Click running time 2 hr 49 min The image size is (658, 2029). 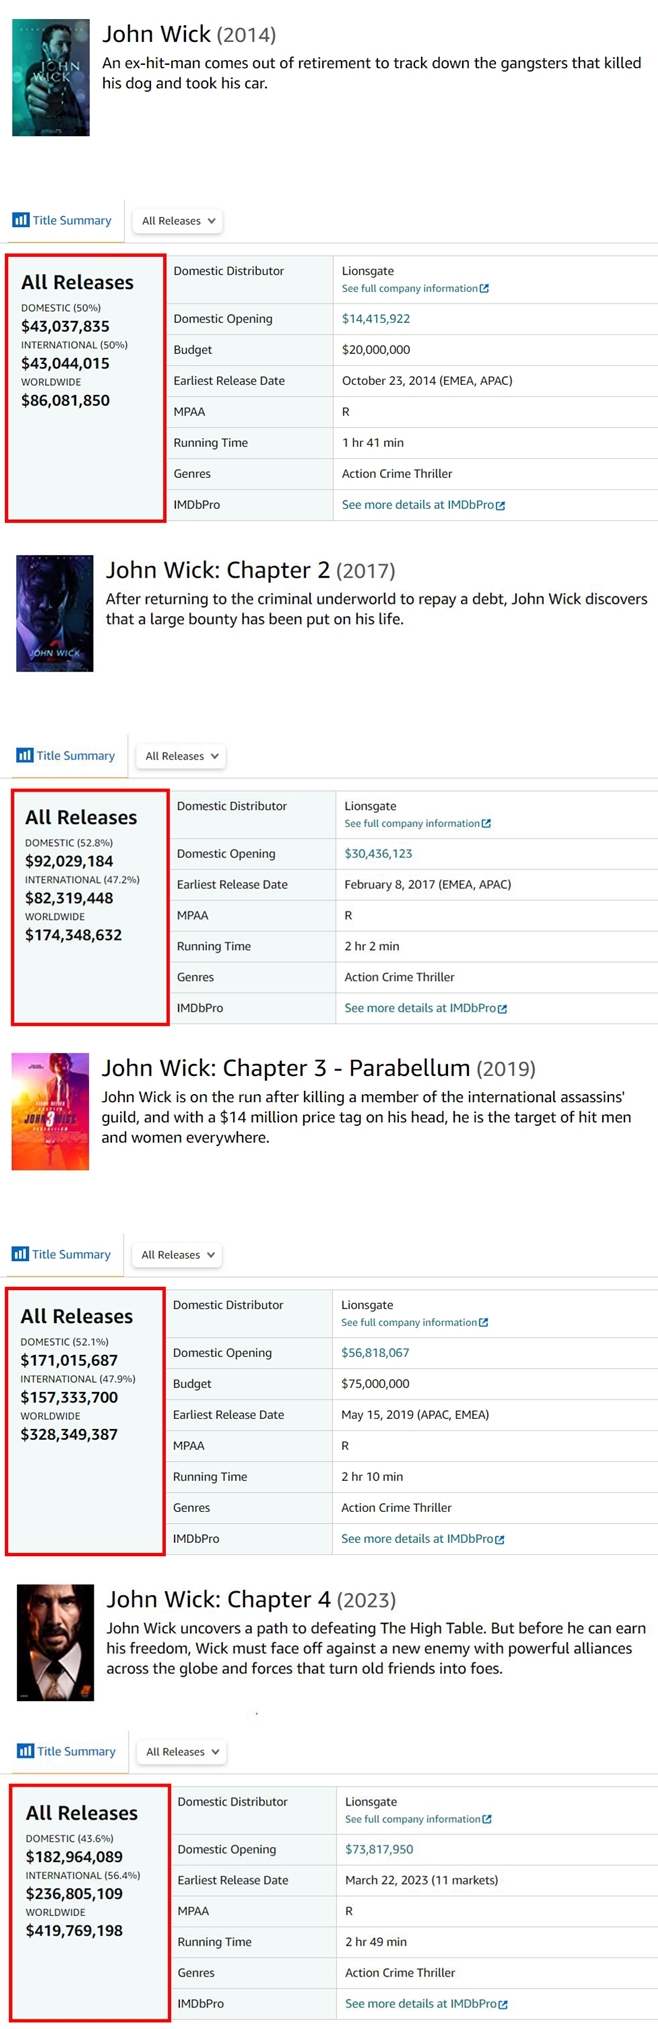(376, 1943)
